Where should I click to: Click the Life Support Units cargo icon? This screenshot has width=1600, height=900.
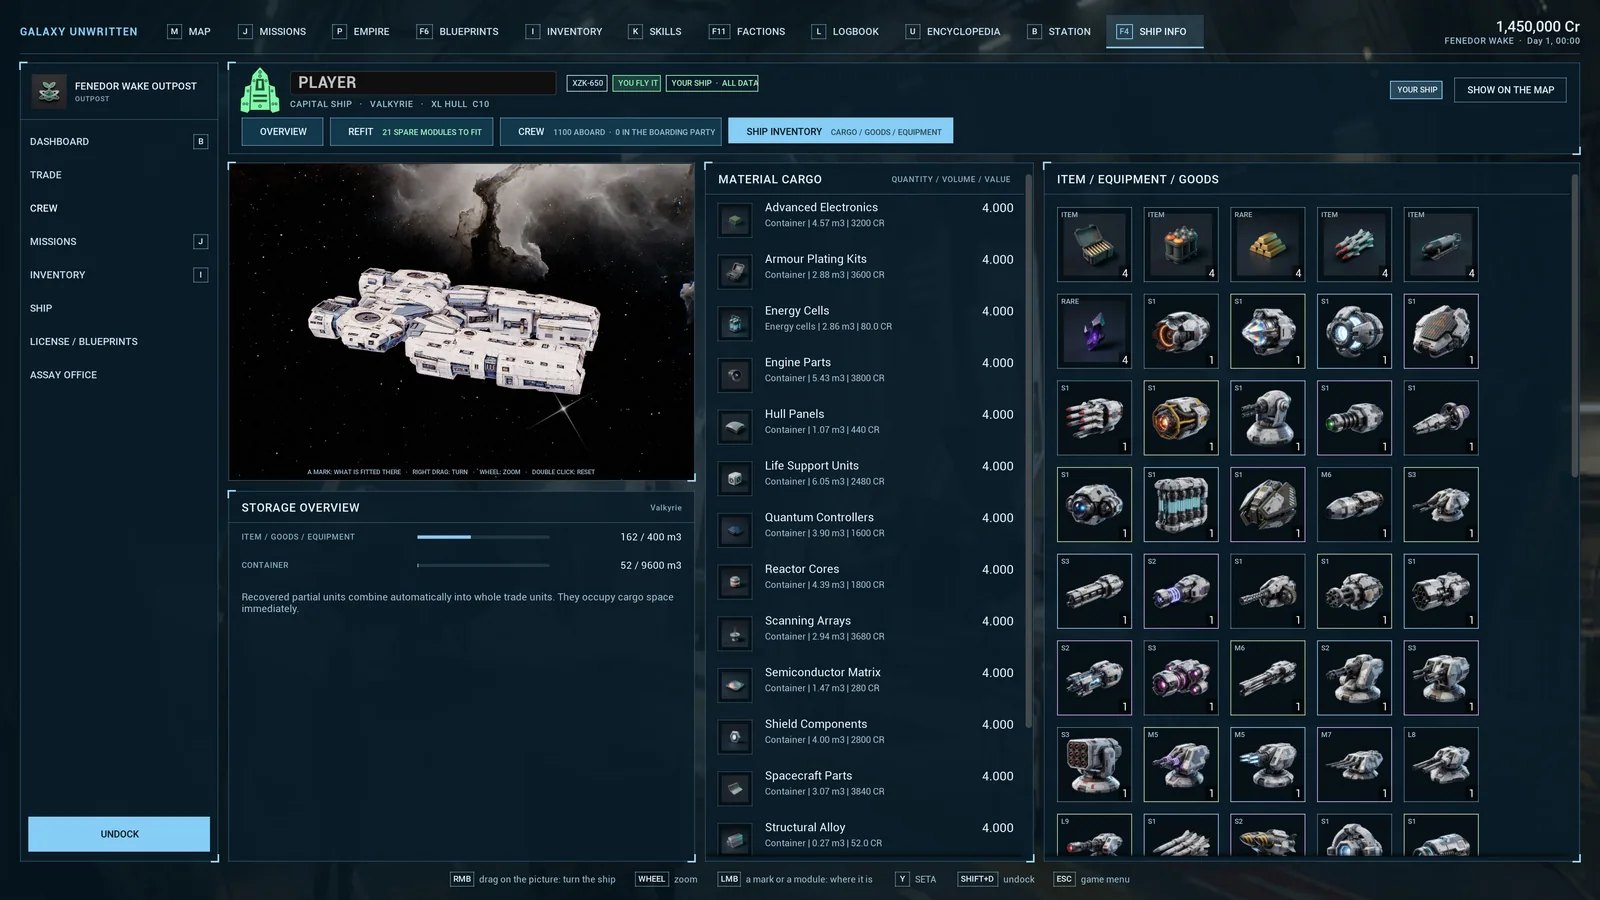[735, 478]
